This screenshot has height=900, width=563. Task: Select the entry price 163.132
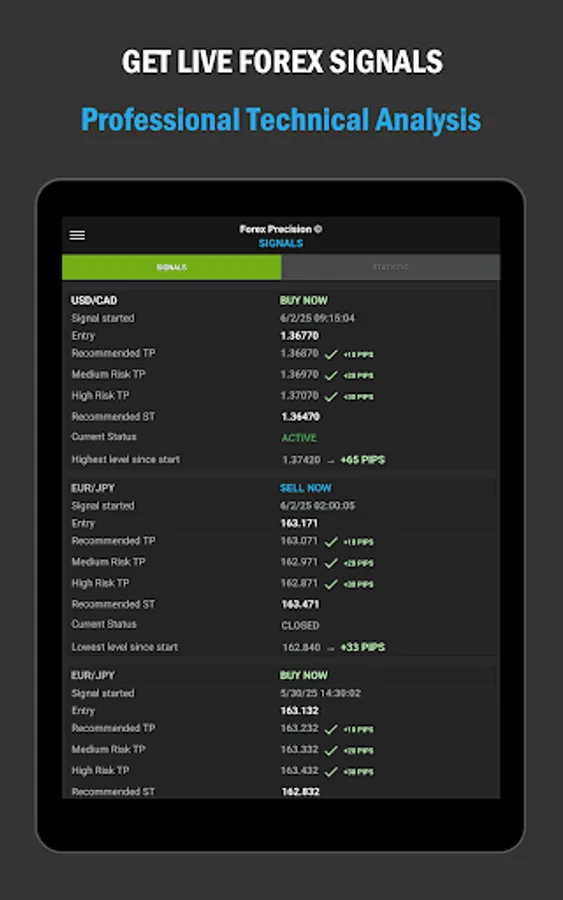pyautogui.click(x=300, y=711)
